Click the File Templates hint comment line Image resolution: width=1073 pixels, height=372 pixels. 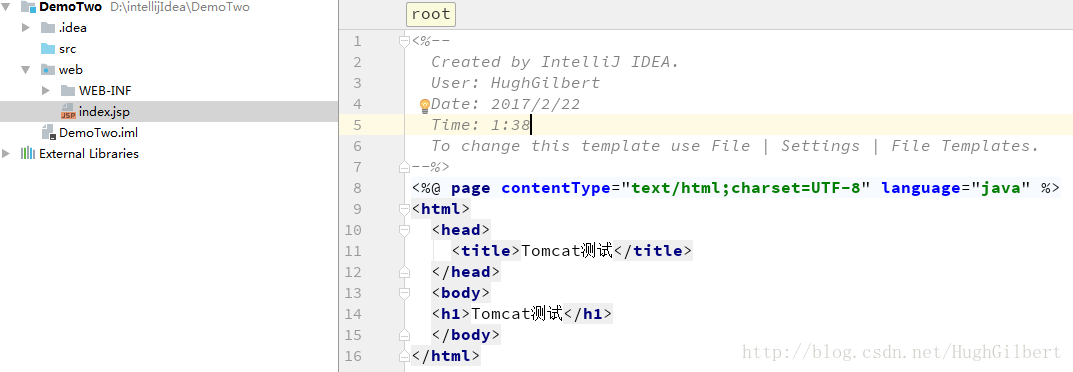[735, 146]
